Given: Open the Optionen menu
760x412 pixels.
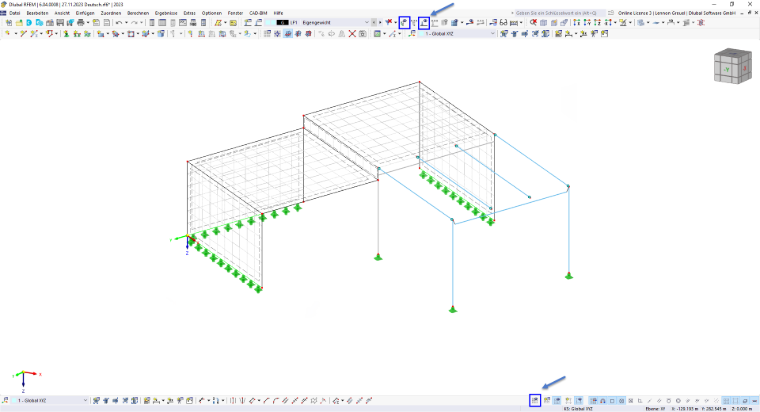Looking at the screenshot, I should pos(211,13).
